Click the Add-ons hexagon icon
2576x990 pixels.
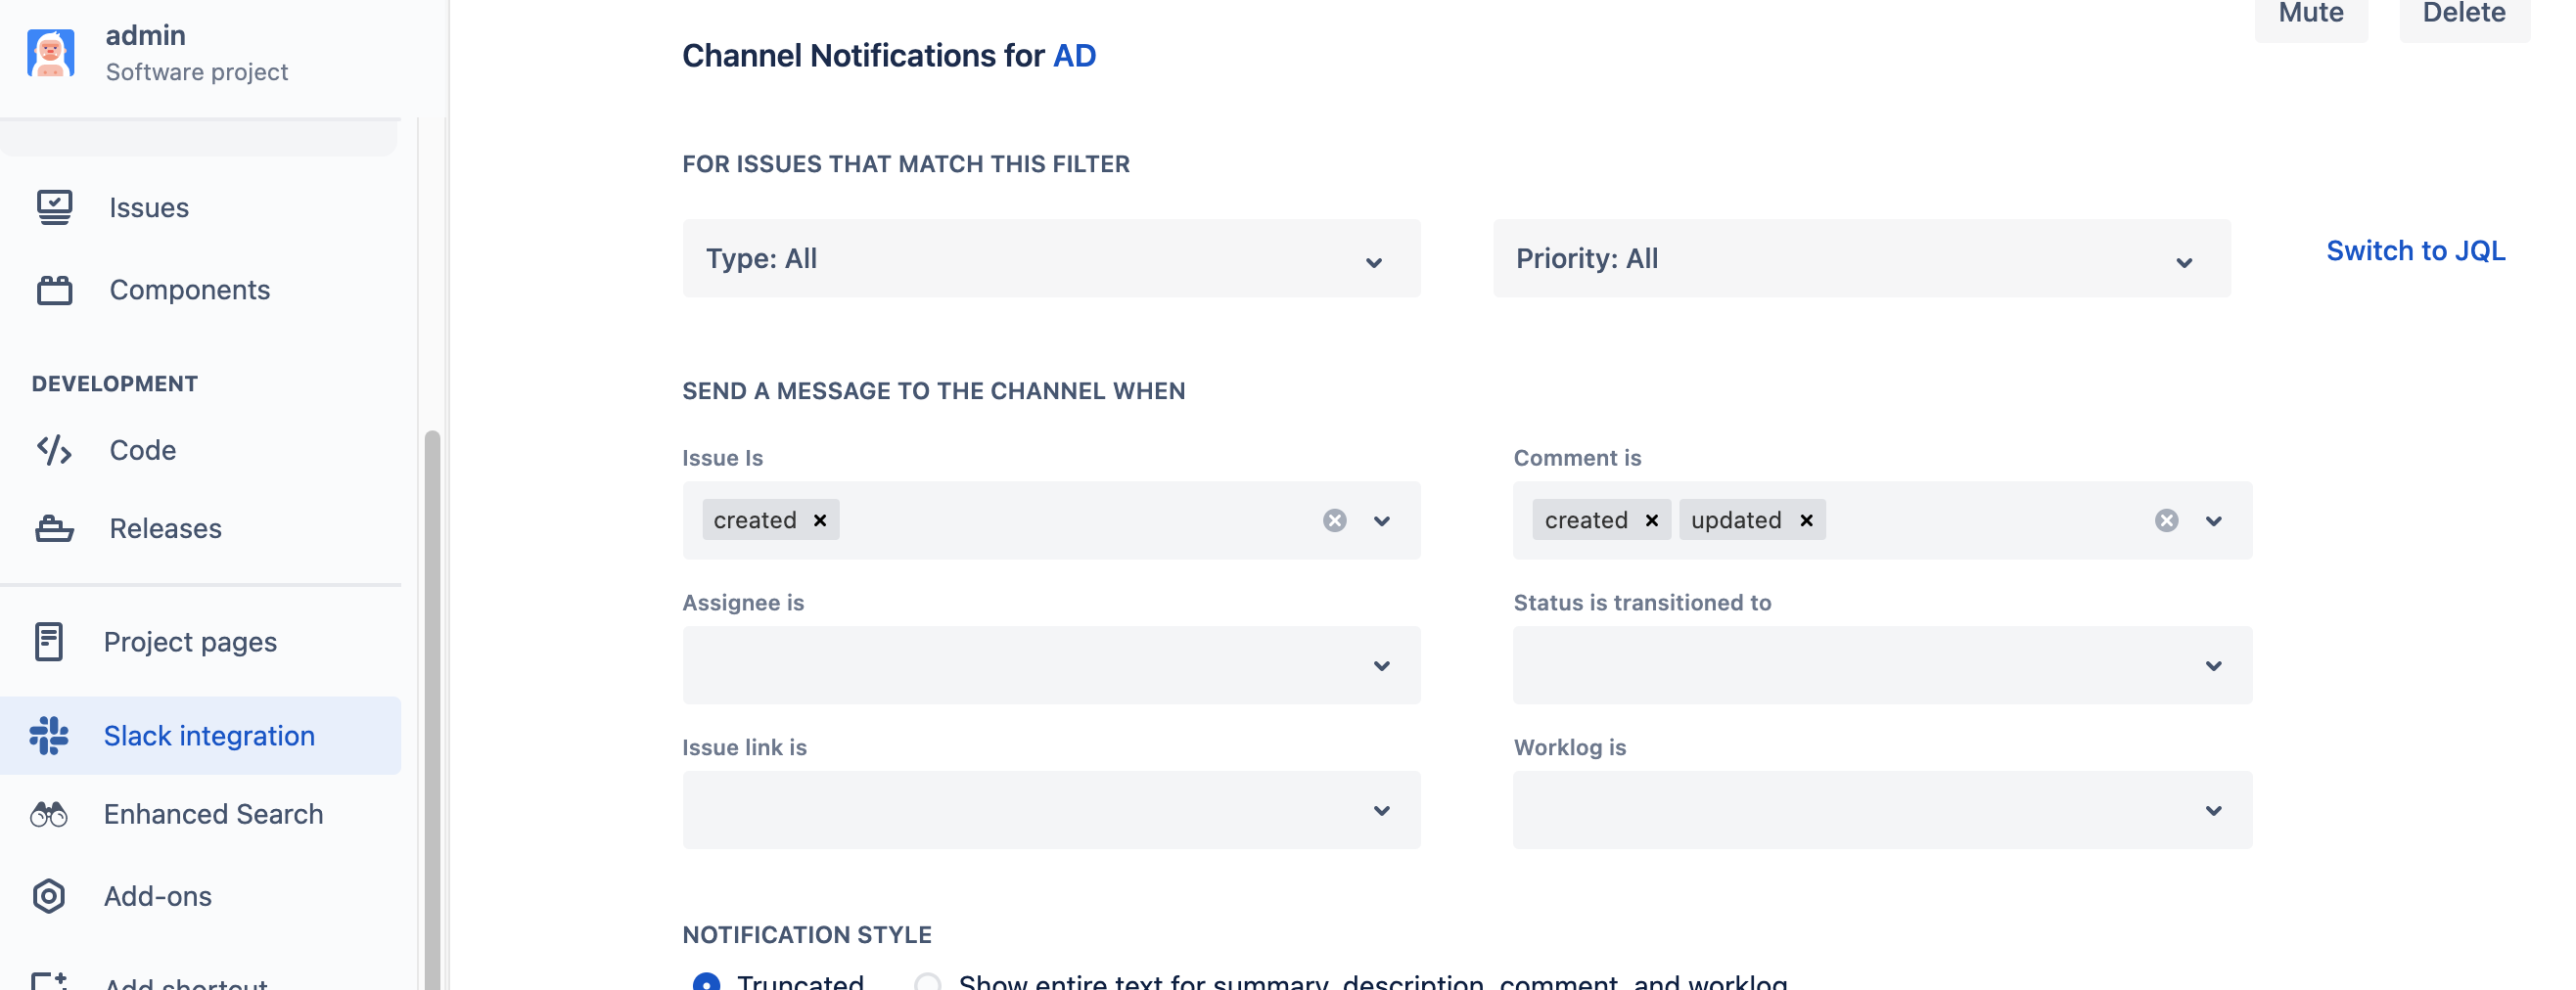click(49, 896)
